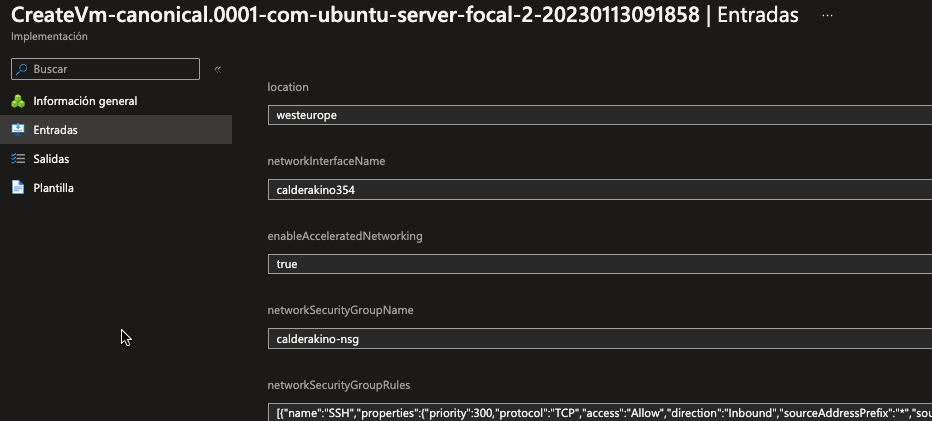The image size is (932, 421).
Task: Click the Entradas icon in sidebar
Action: [17, 130]
